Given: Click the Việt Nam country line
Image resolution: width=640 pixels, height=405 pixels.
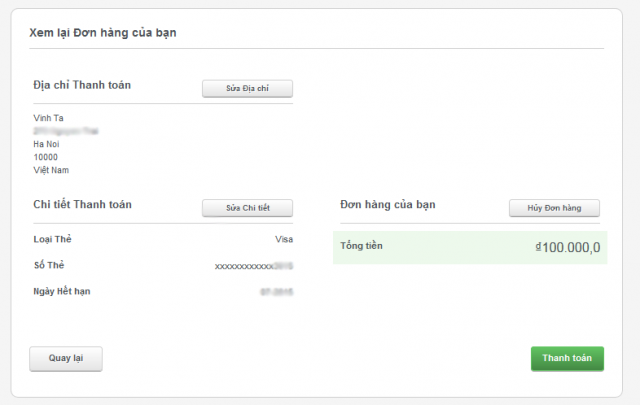Looking at the screenshot, I should (51, 170).
